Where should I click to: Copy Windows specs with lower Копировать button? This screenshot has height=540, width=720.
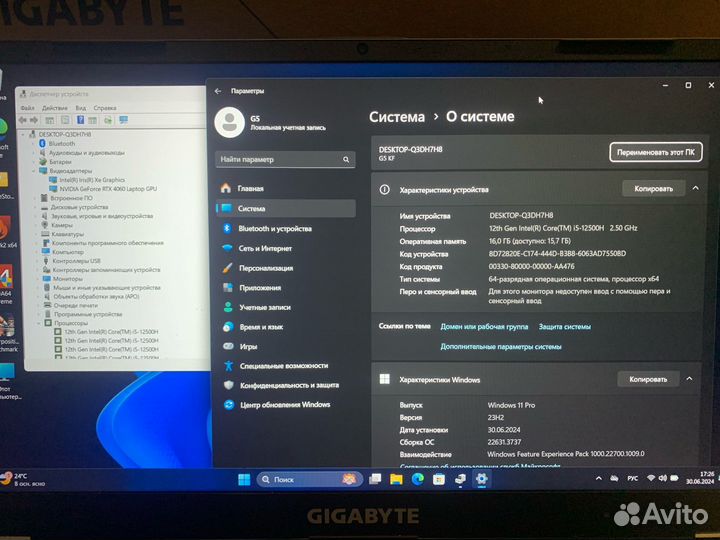648,379
